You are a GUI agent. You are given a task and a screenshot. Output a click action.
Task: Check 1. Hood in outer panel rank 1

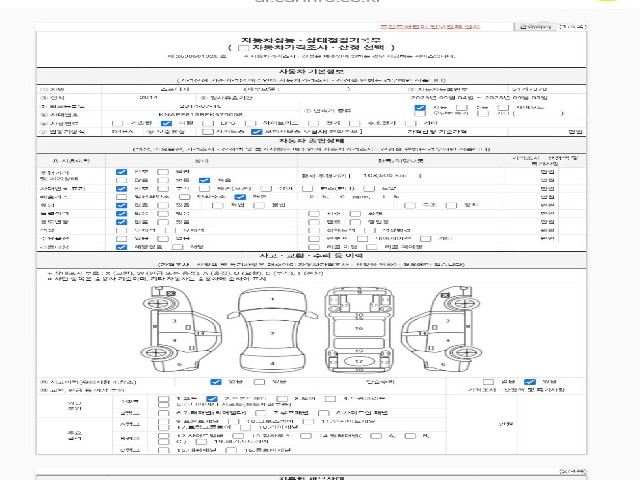(163, 398)
